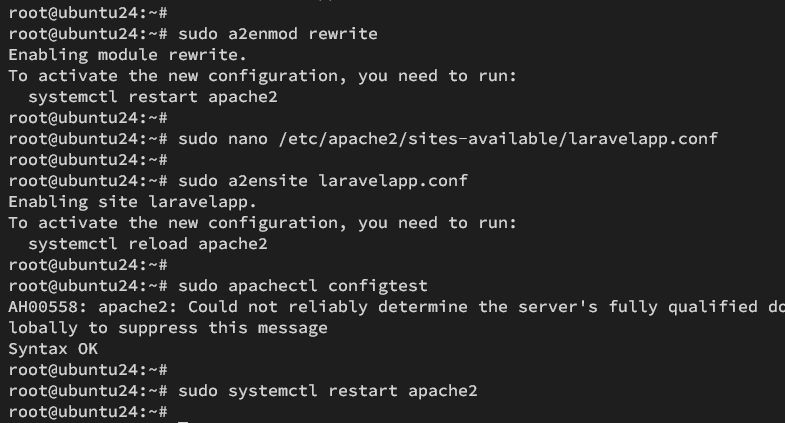Click the word 'nano' in the editor command
This screenshot has height=423, width=785.
click(x=248, y=139)
